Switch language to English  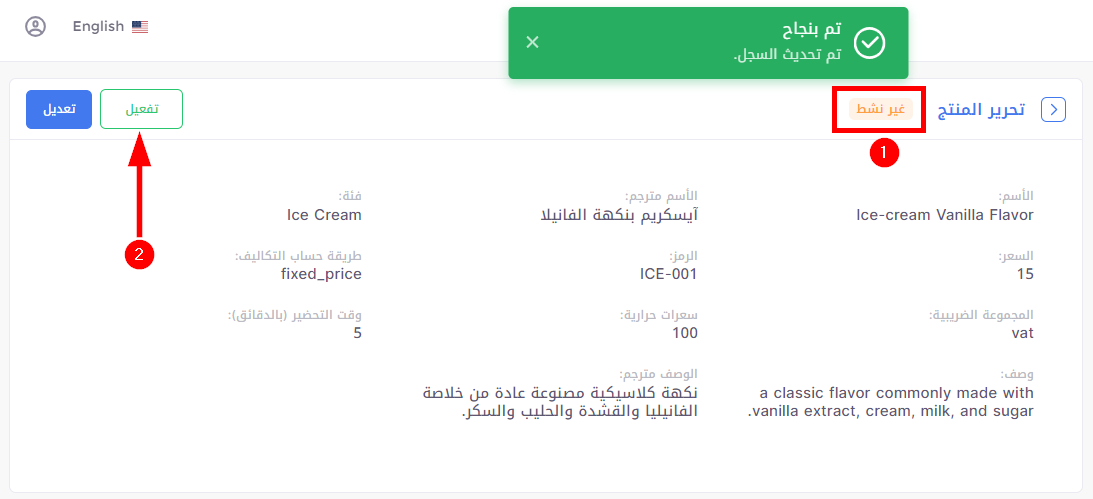110,26
